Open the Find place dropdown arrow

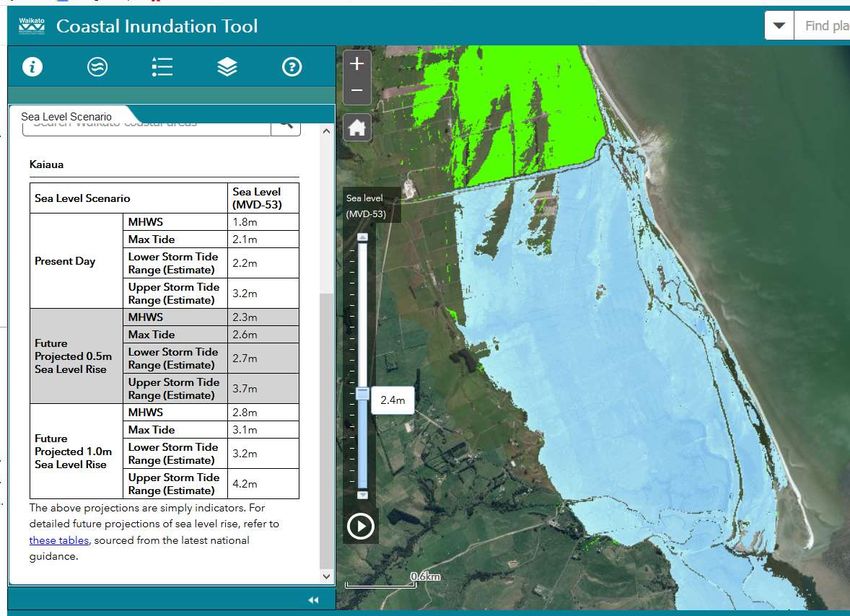coord(779,25)
